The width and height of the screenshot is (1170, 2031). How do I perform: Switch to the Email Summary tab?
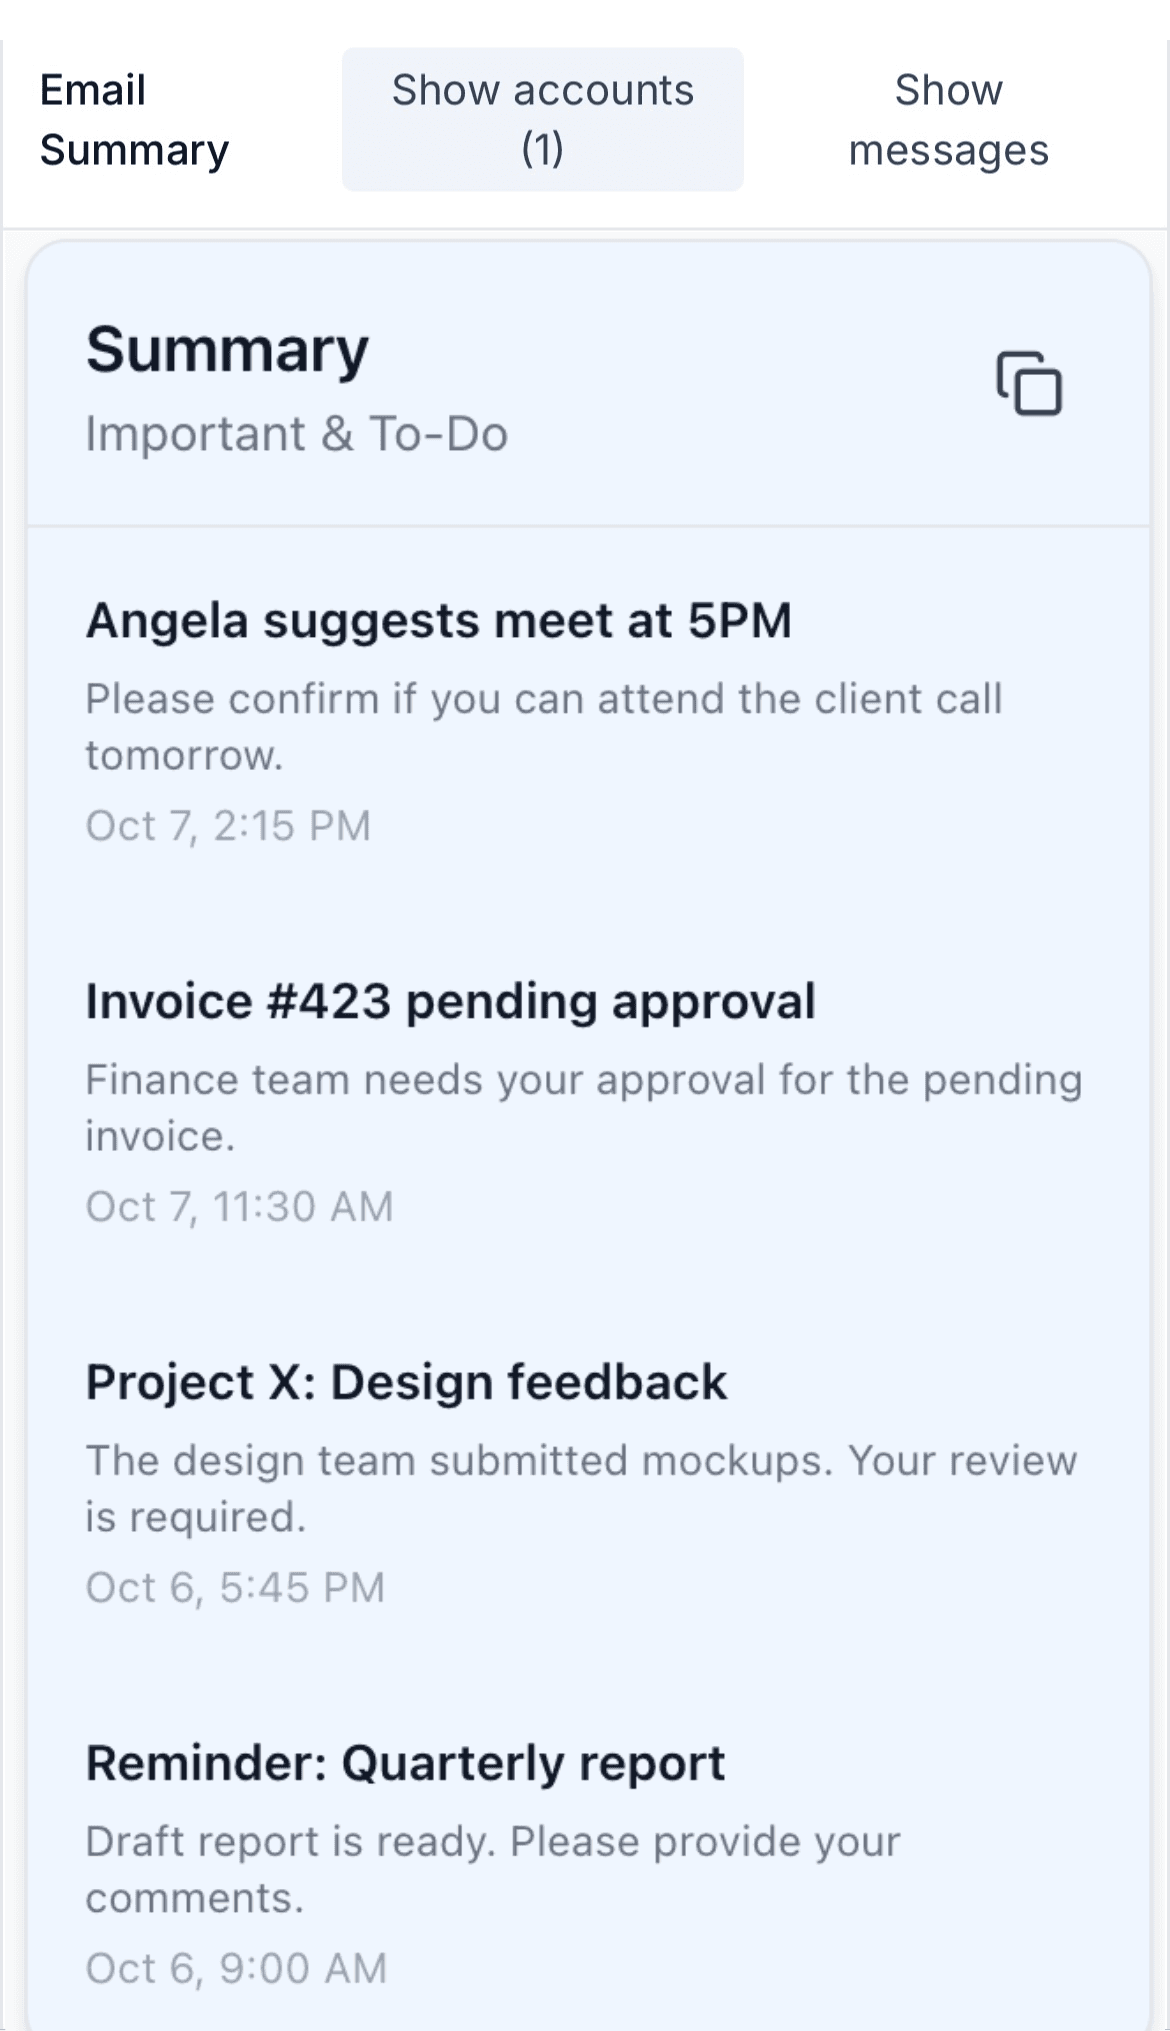[134, 119]
